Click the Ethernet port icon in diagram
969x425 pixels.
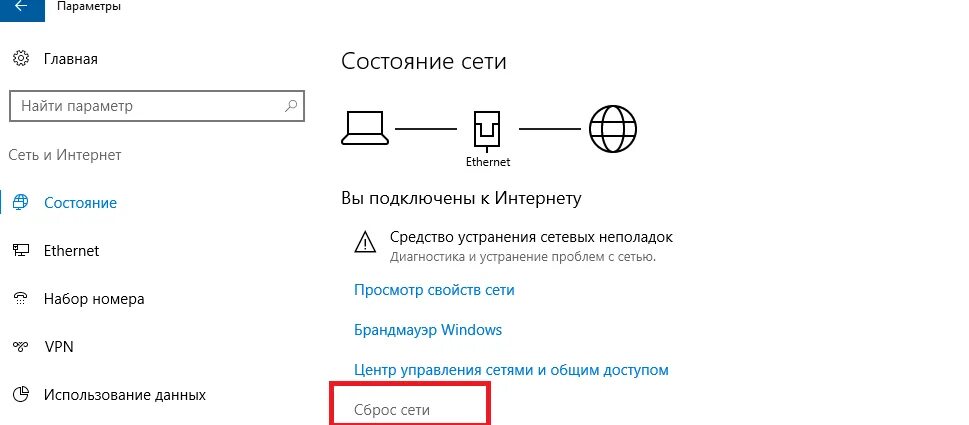pos(487,132)
